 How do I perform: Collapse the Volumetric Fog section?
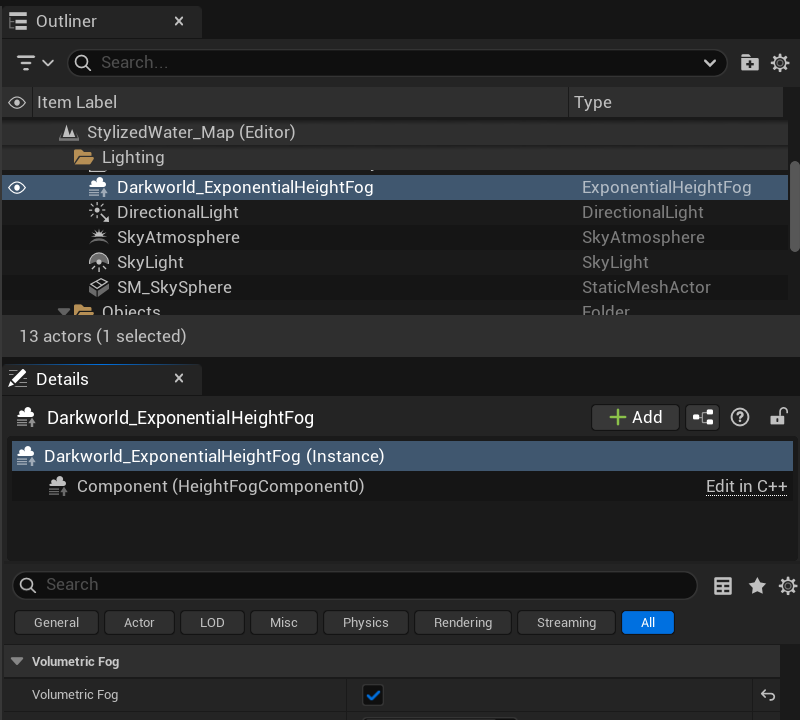pyautogui.click(x=17, y=661)
